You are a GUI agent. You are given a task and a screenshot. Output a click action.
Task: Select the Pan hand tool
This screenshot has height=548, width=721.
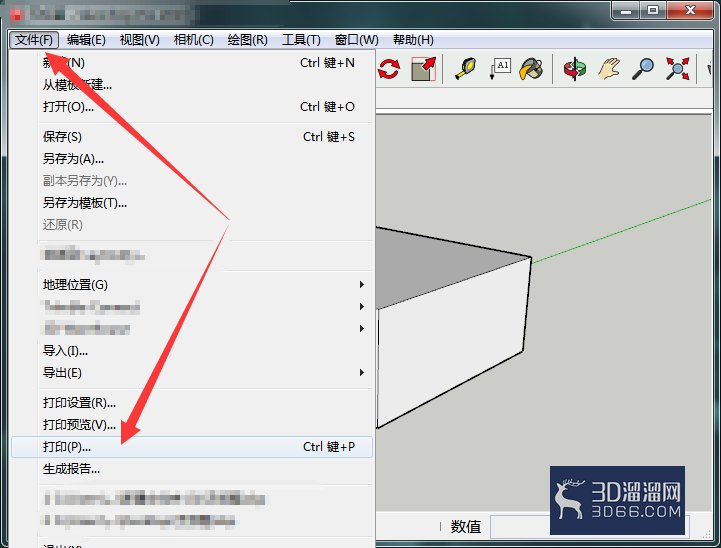pos(609,69)
